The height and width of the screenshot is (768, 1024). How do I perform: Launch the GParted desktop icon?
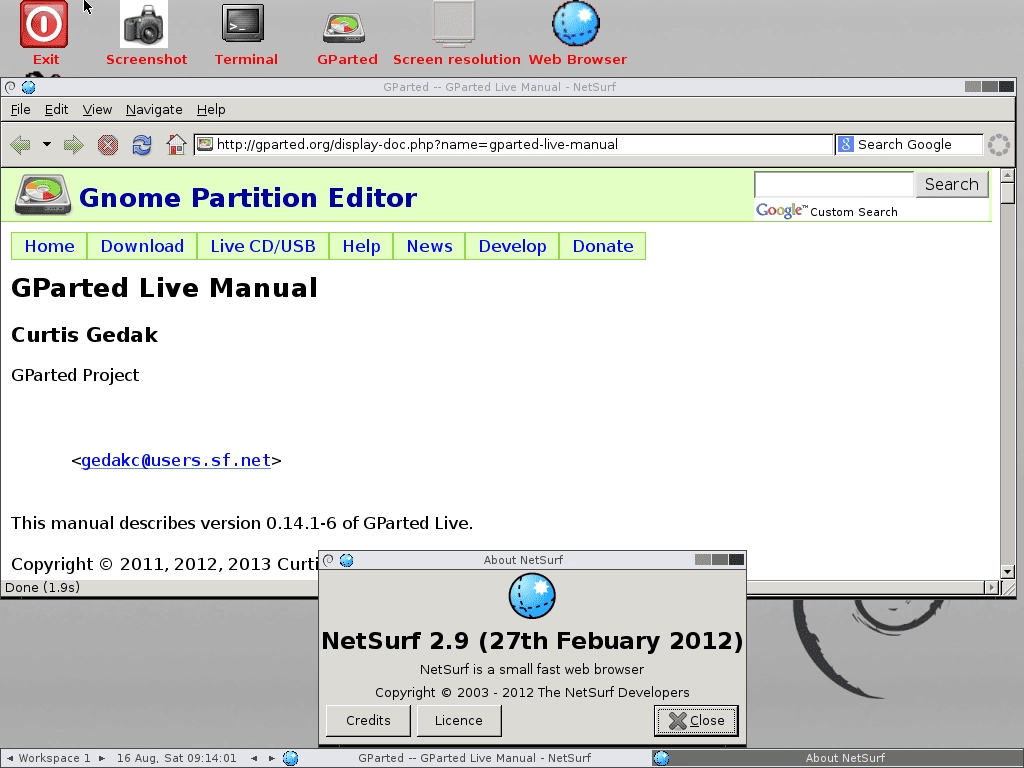[344, 27]
